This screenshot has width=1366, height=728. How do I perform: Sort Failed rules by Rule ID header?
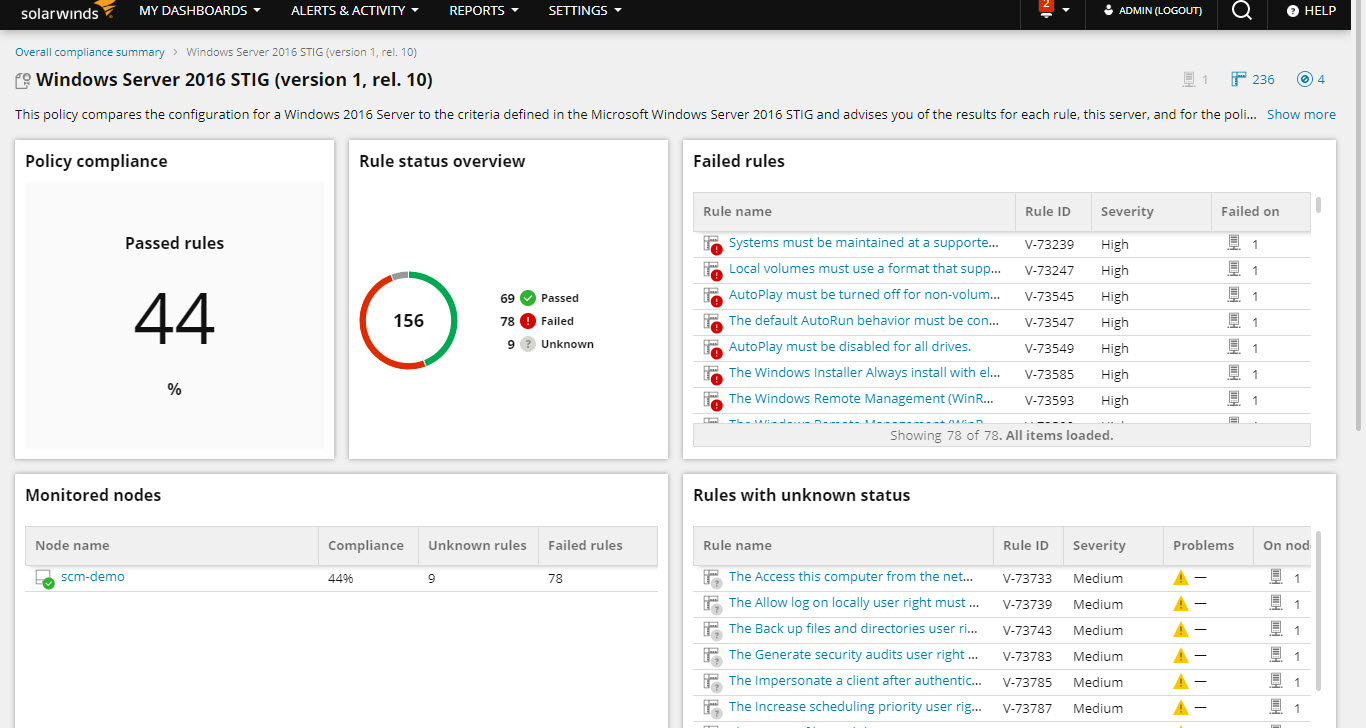click(1053, 212)
